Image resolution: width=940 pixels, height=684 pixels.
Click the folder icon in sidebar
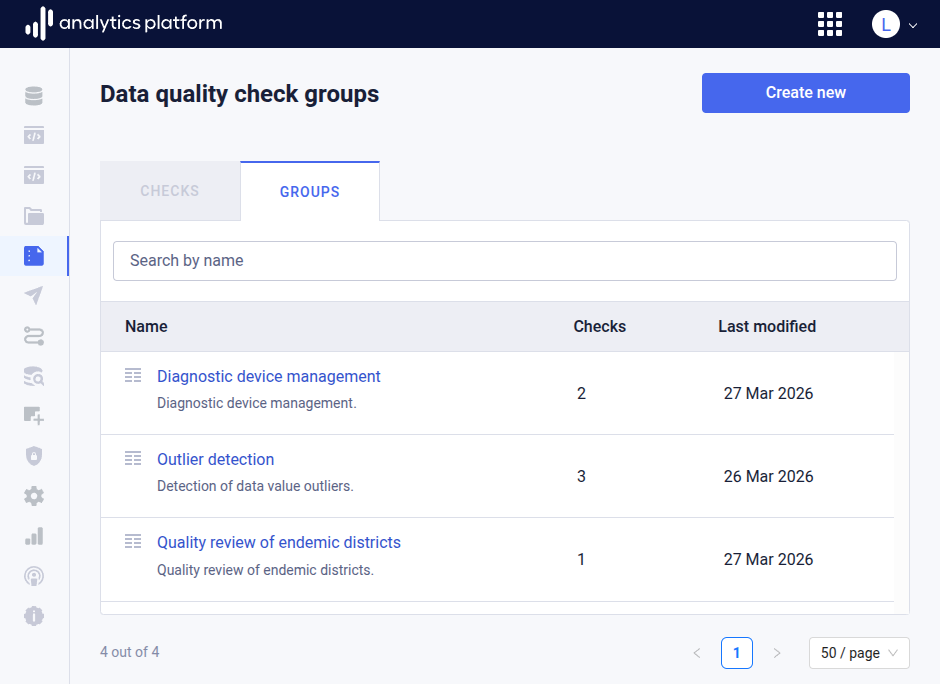33,216
